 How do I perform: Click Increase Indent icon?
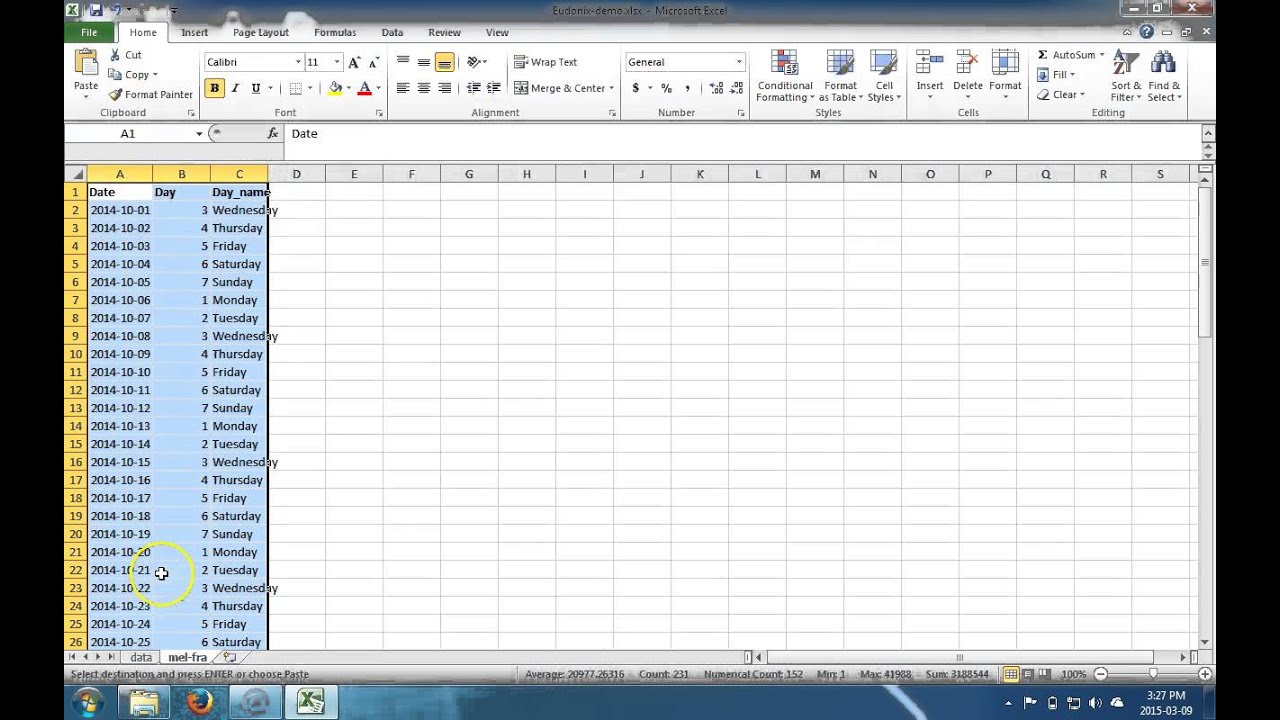click(x=493, y=88)
